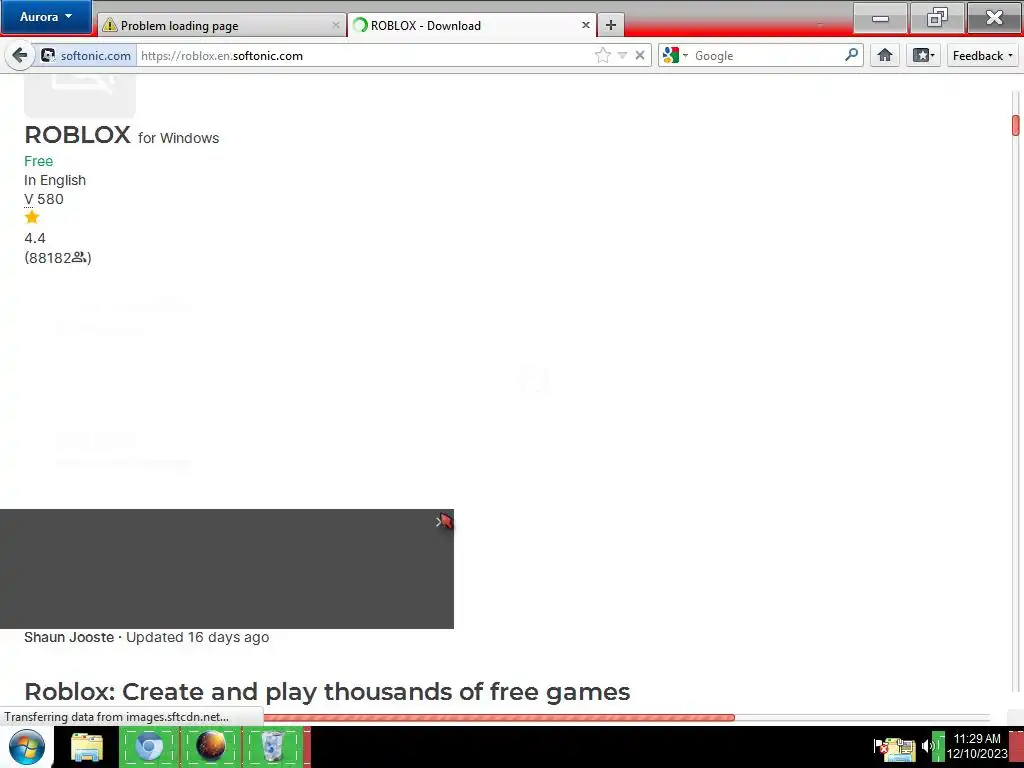Viewport: 1024px width, 768px height.
Task: Restore down the browser window
Action: click(x=936, y=18)
